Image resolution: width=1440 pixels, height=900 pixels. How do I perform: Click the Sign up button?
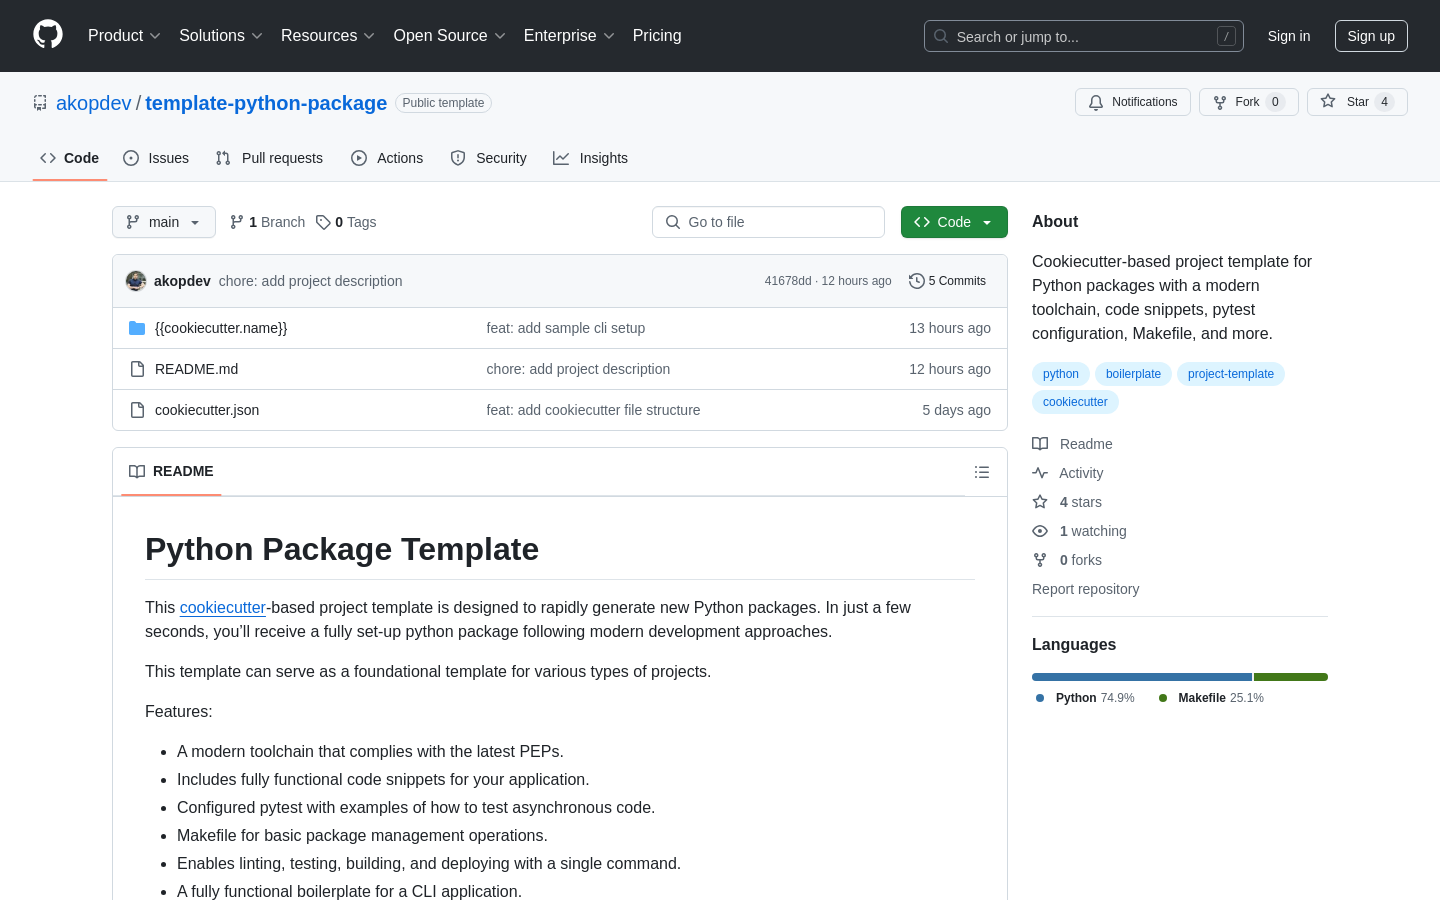point(1371,36)
